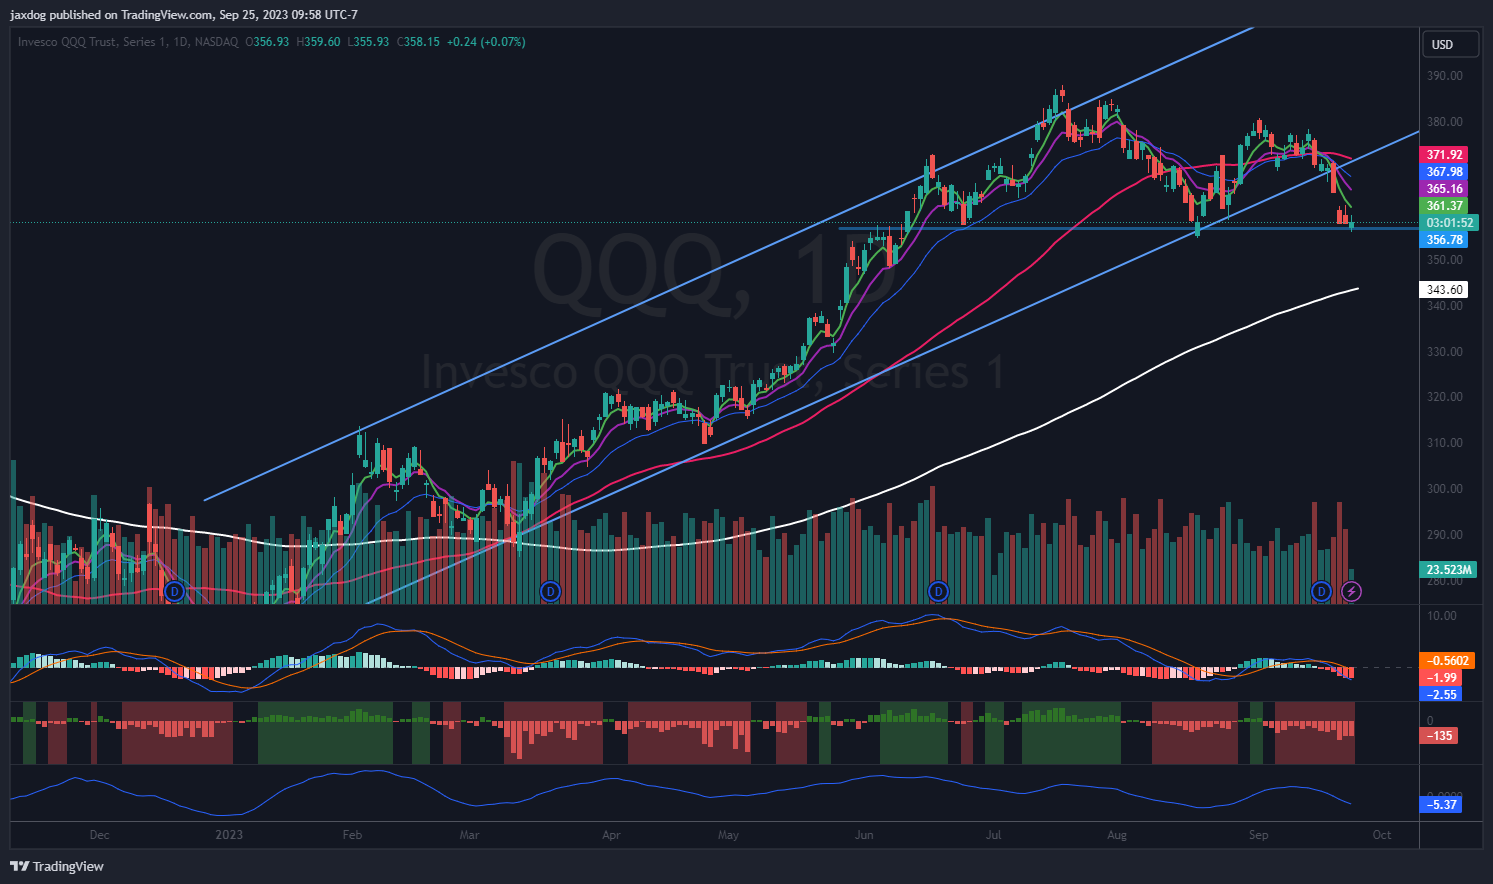Click the orange -0.5602 indicator value
The width and height of the screenshot is (1493, 884).
1448,661
